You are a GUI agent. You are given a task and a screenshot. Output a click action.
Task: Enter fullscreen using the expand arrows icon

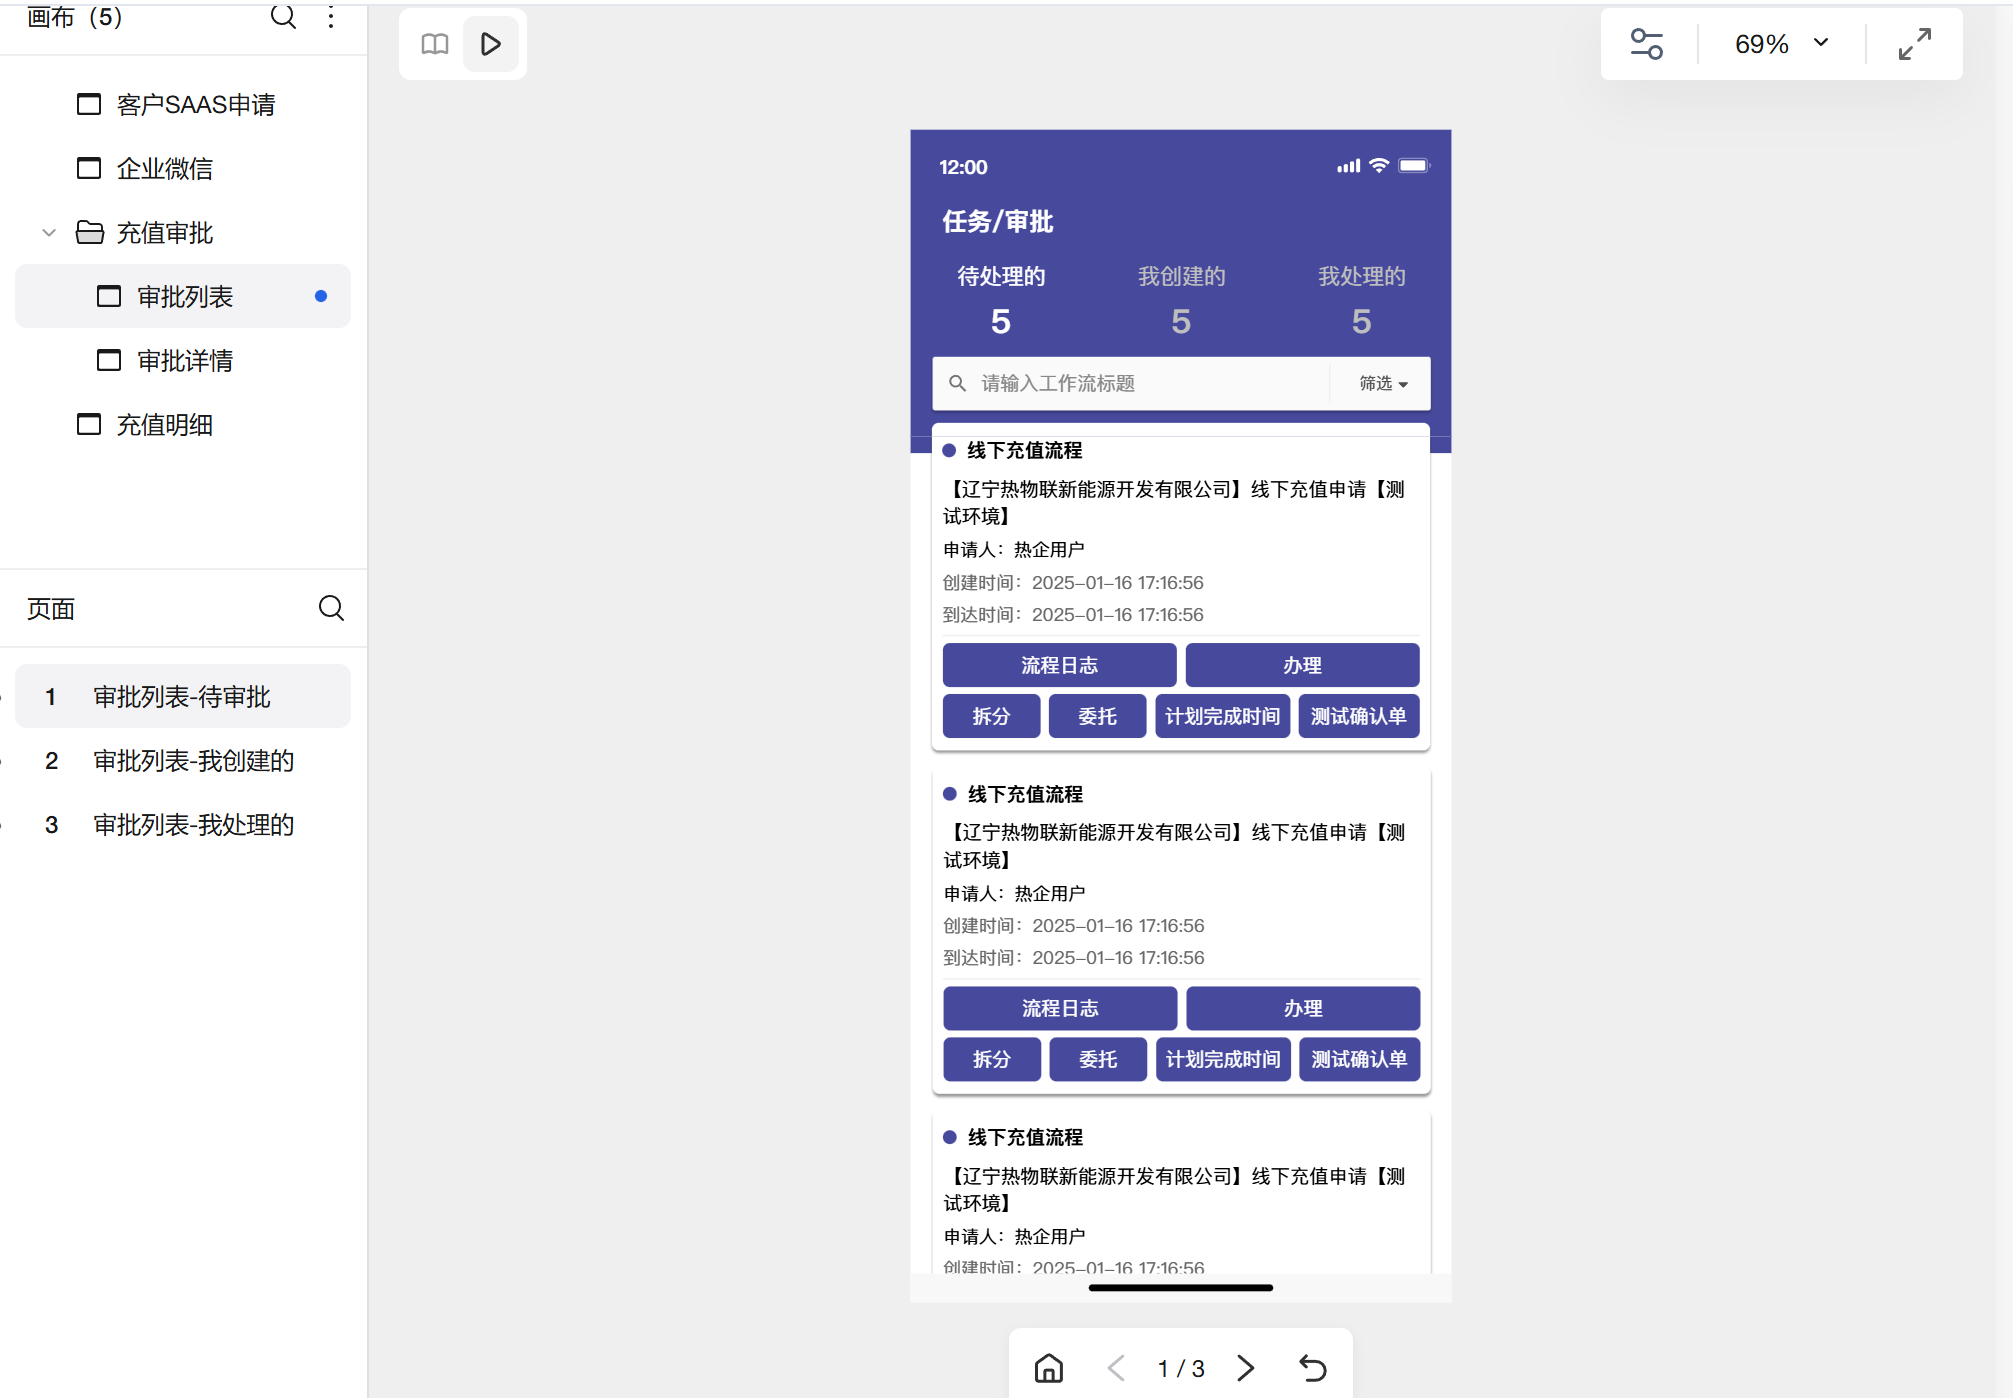click(1913, 44)
